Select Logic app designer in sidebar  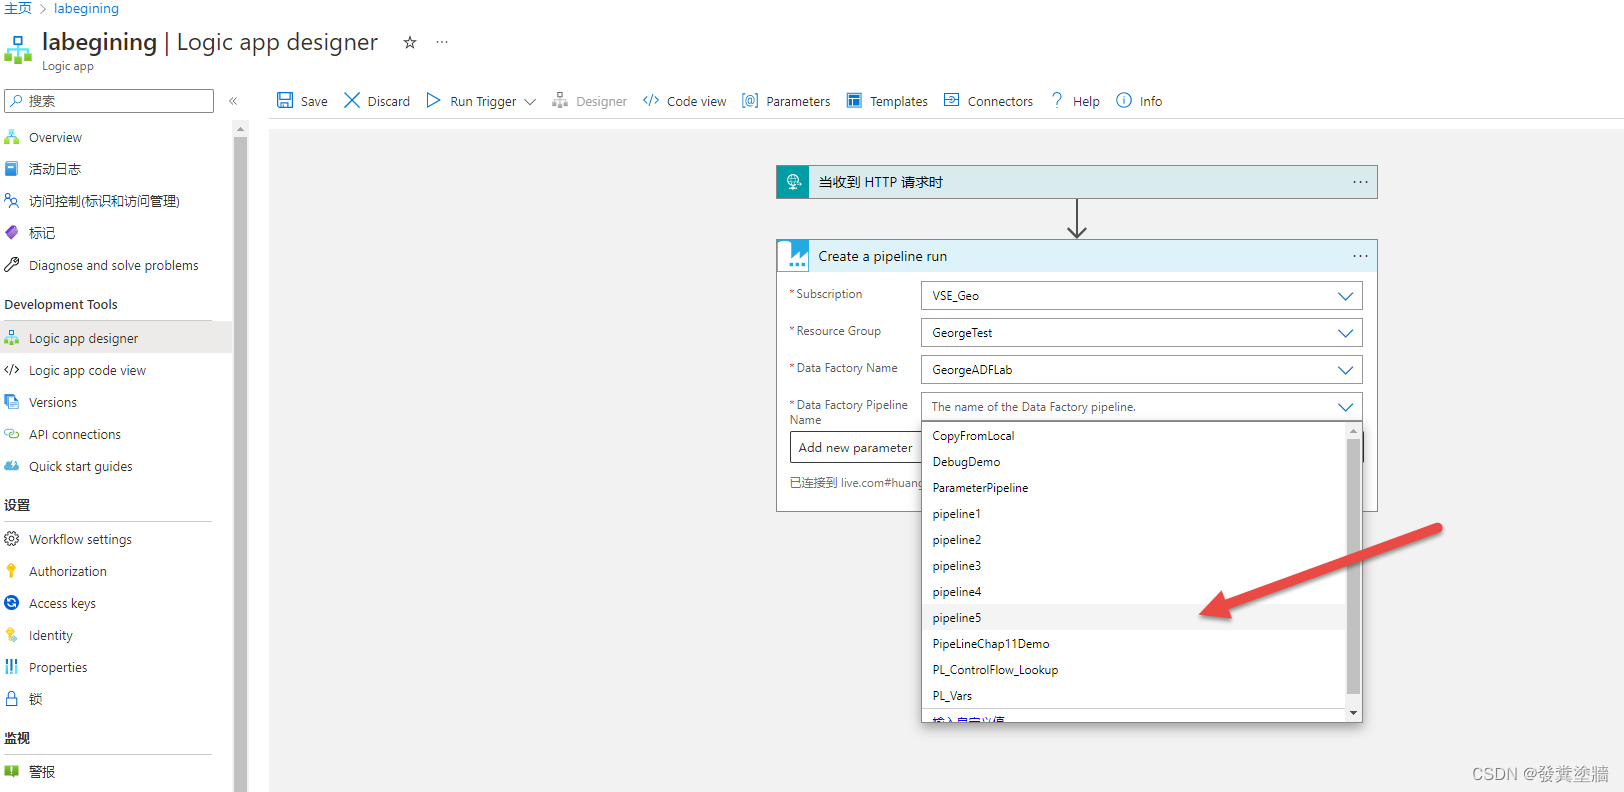(116, 338)
